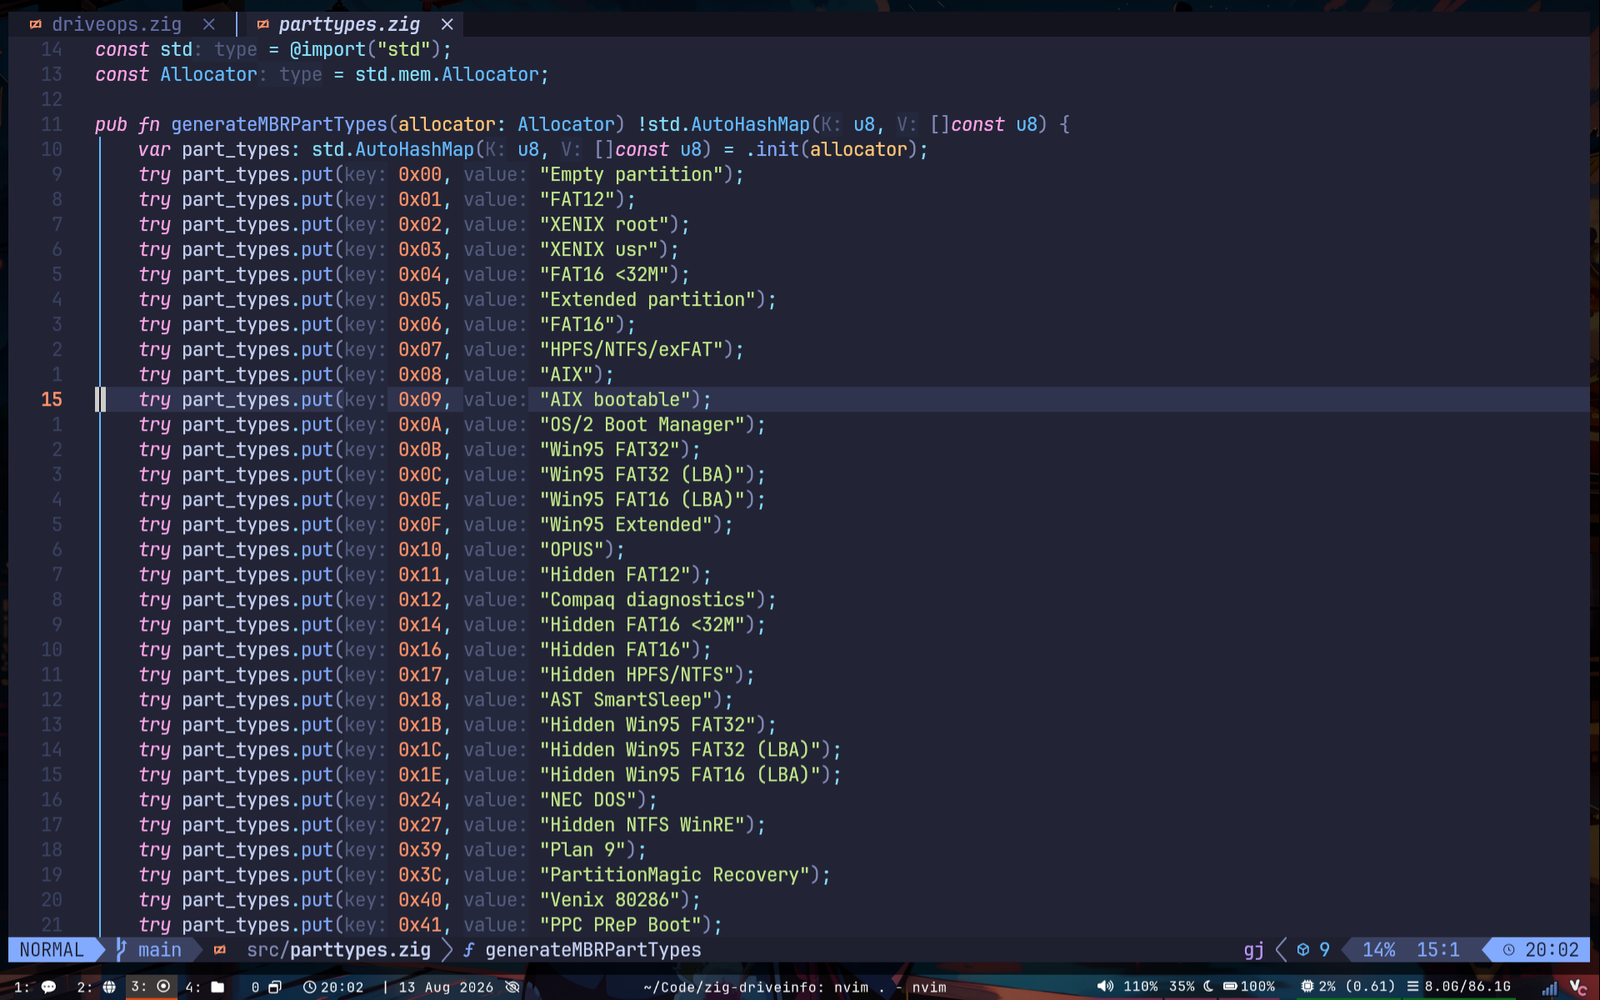The image size is (1600, 1000).
Task: Click the @import("std") call
Action: click(x=365, y=49)
